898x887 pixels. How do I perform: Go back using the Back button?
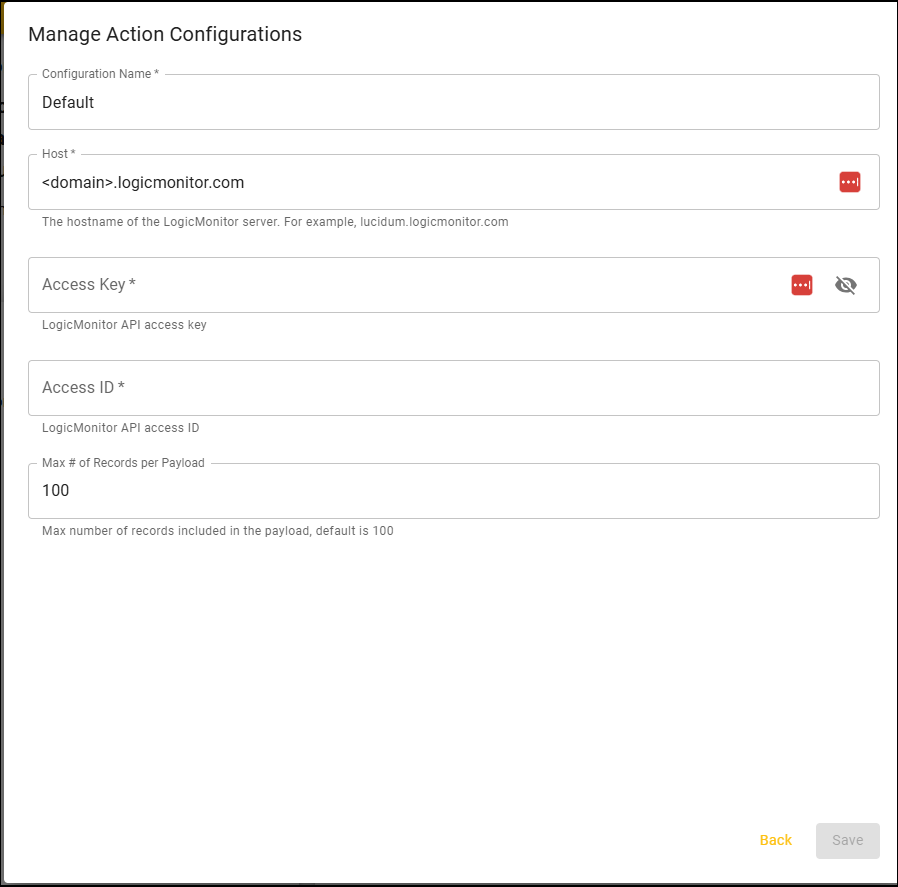click(775, 840)
